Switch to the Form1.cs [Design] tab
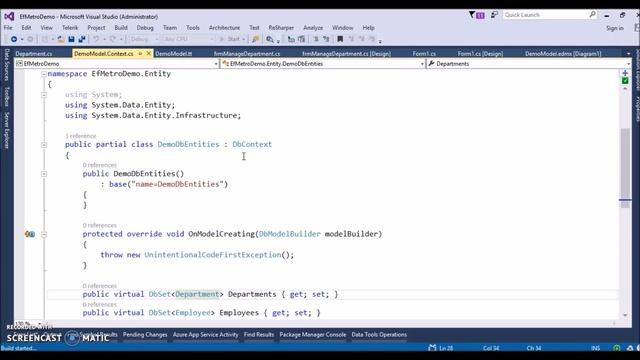The width and height of the screenshot is (640, 360). (480, 53)
